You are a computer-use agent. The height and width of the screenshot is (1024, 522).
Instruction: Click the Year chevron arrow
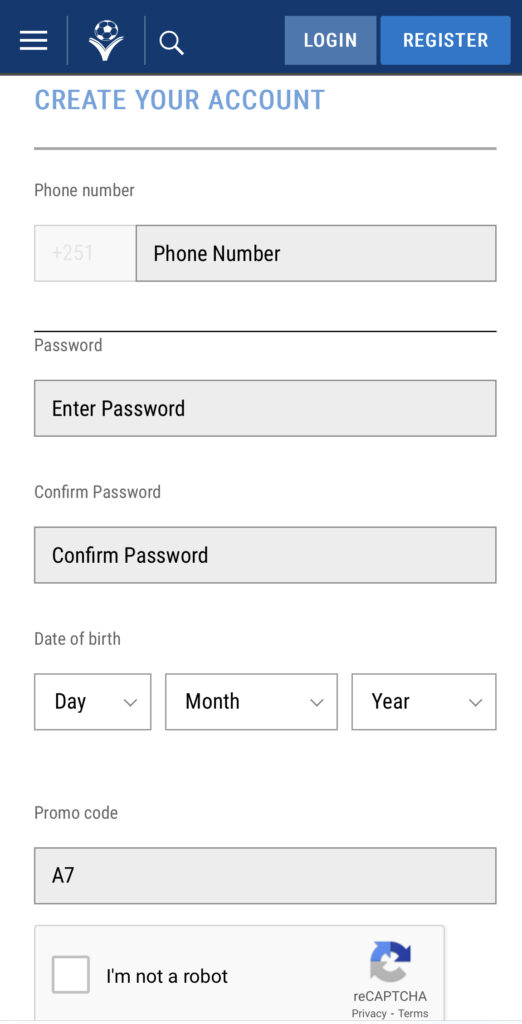476,703
